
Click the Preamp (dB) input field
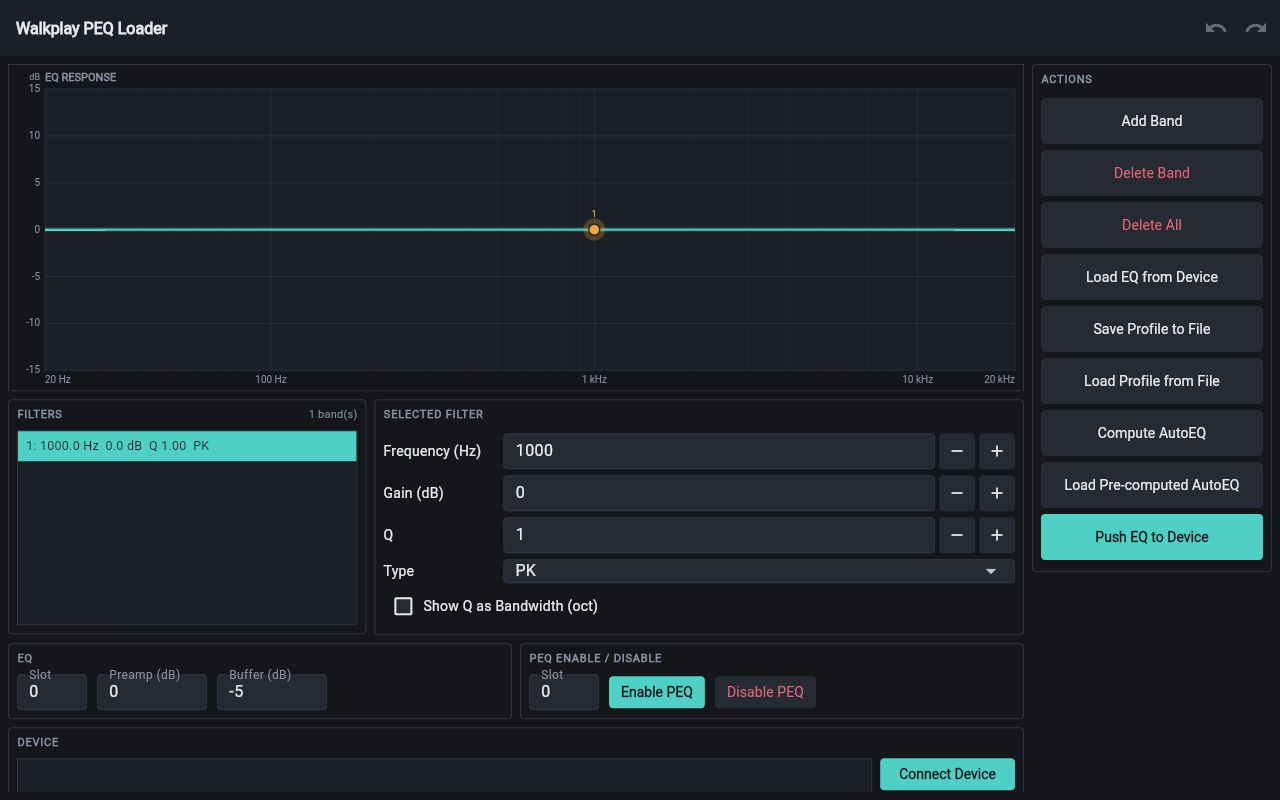152,692
